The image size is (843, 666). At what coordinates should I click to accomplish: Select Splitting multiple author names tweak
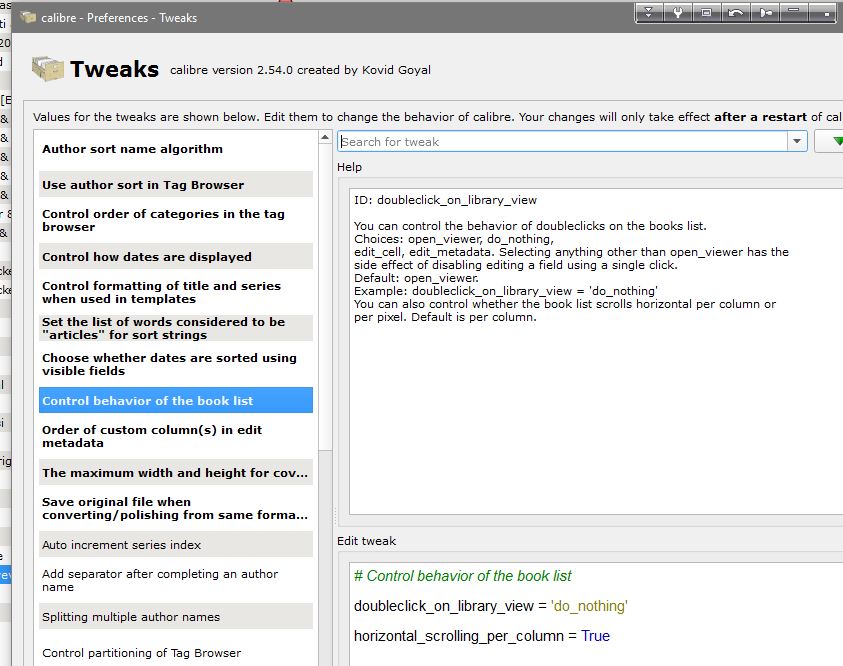click(x=176, y=617)
